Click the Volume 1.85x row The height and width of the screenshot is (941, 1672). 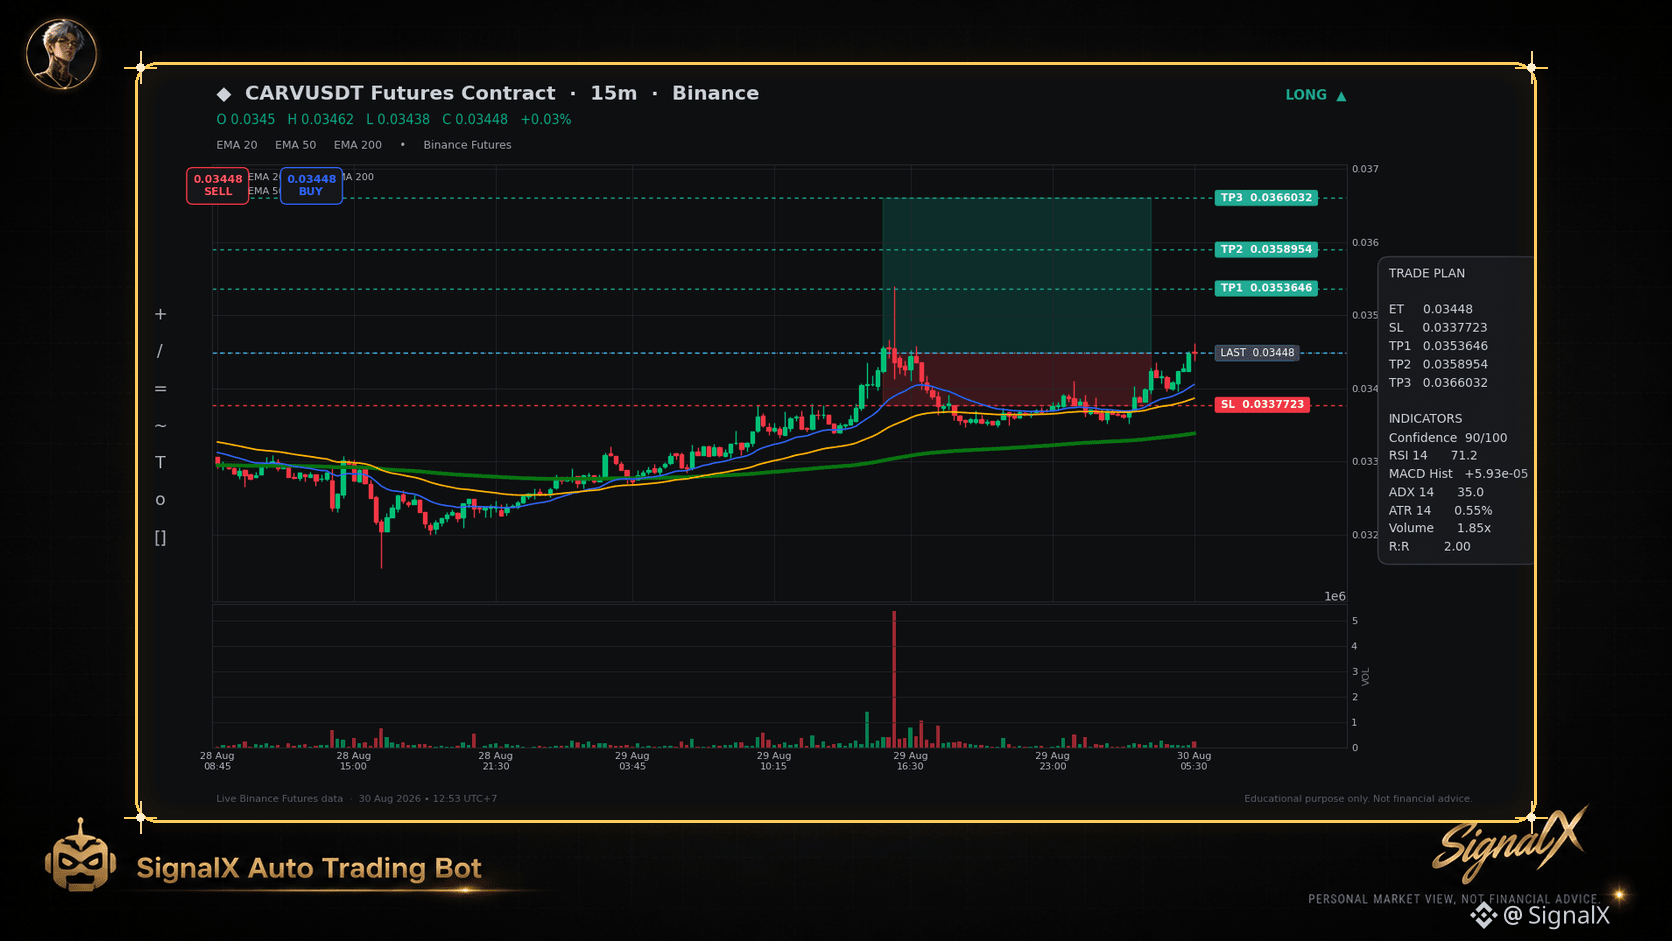pyautogui.click(x=1440, y=528)
